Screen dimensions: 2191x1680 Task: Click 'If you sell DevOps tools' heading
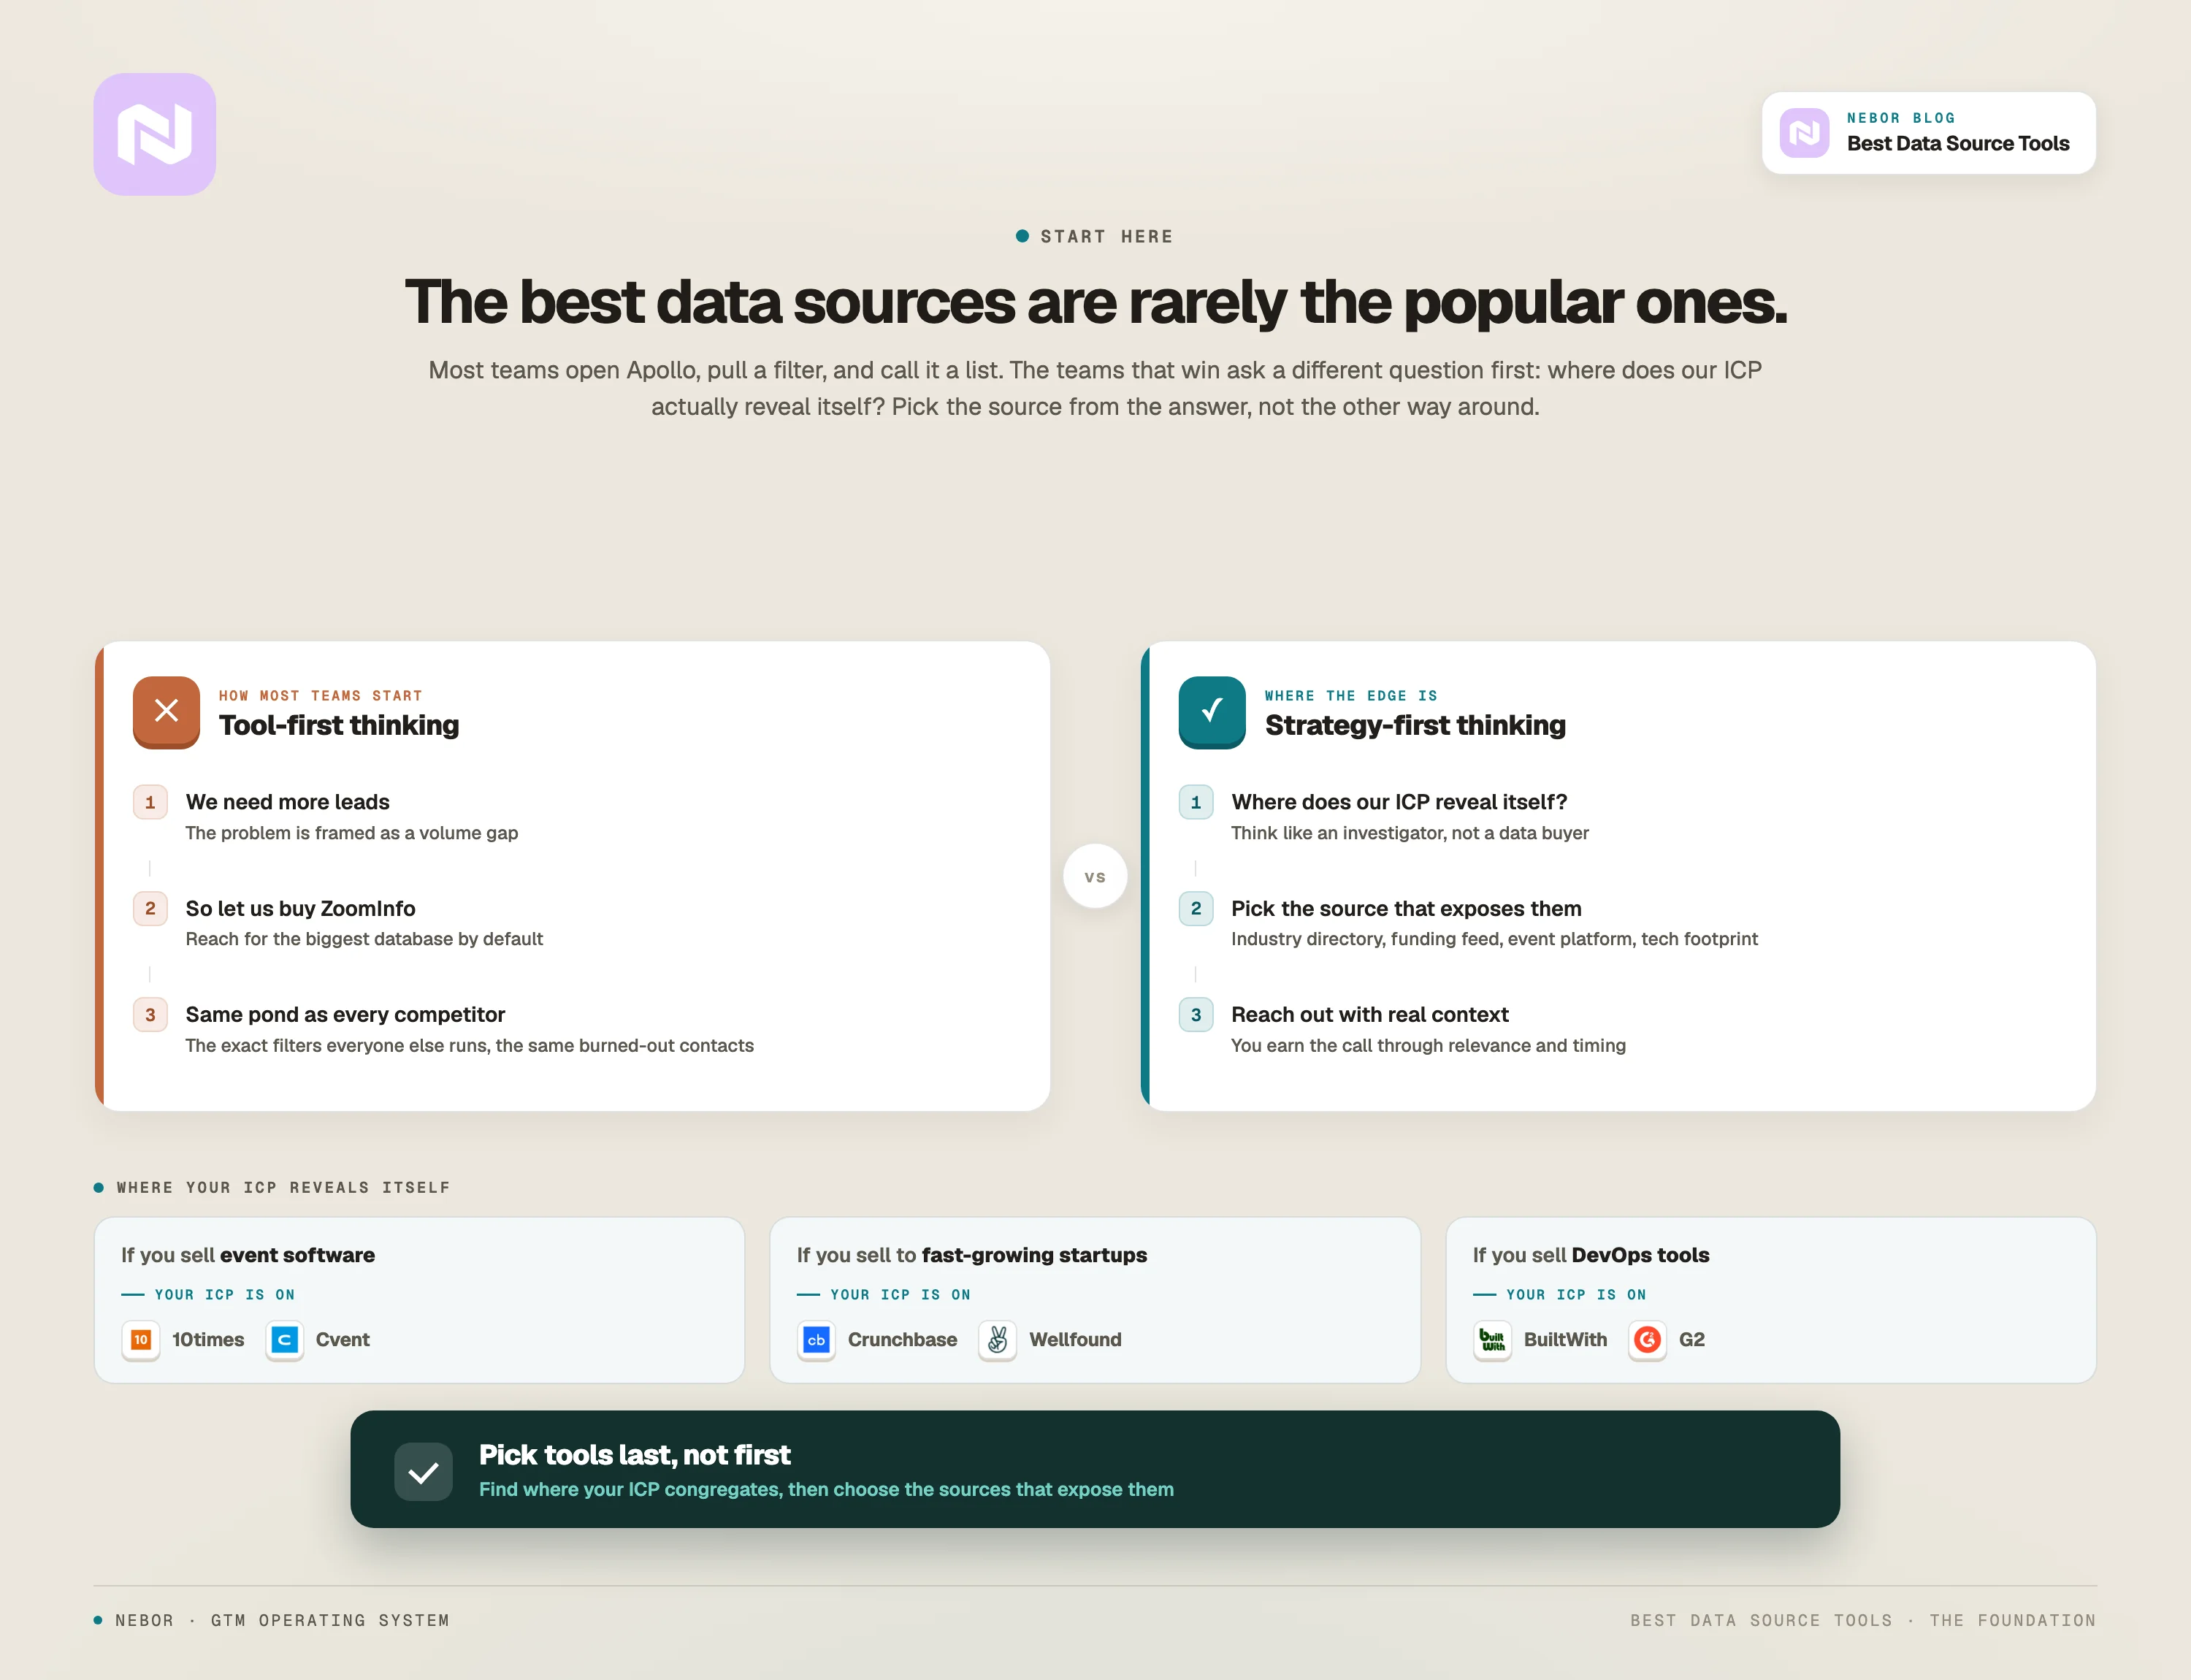1591,1255
